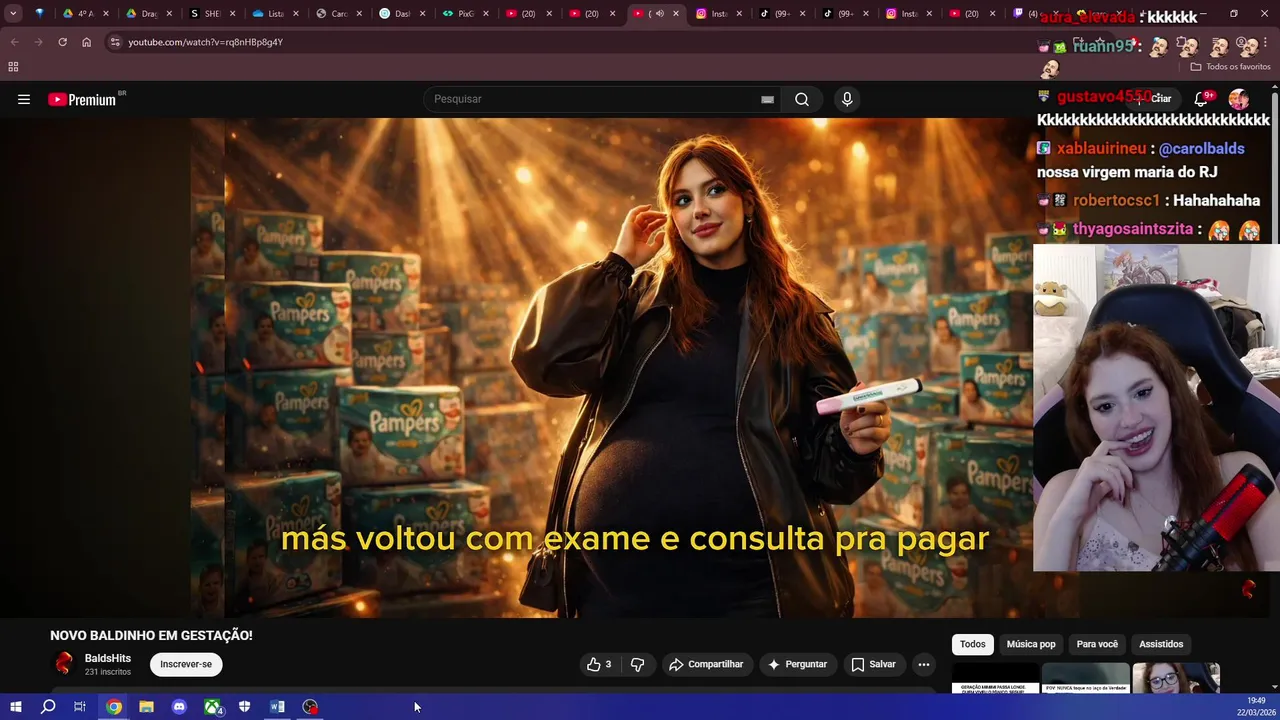This screenshot has height=720, width=1280.
Task: Open BaldsHits channel avatar
Action: 64,663
